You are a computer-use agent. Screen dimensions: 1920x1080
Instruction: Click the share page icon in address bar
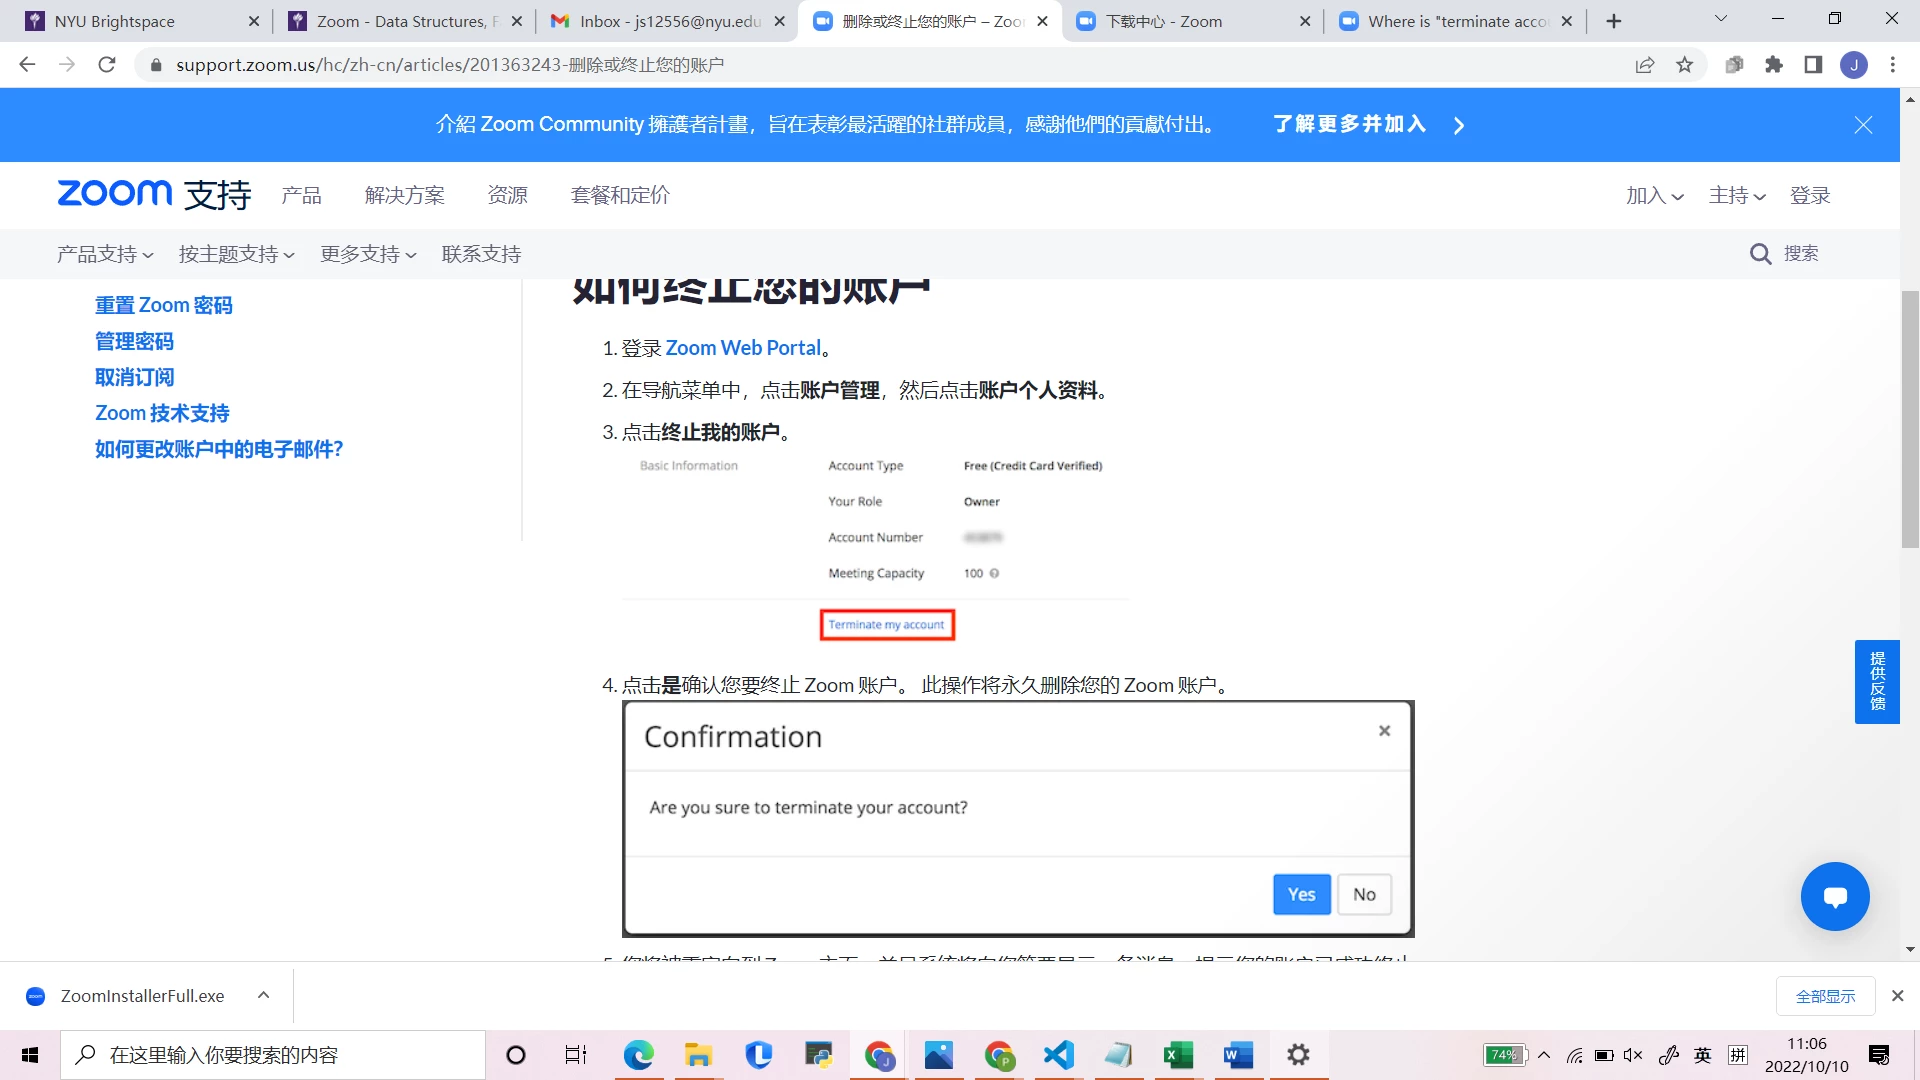click(1645, 65)
